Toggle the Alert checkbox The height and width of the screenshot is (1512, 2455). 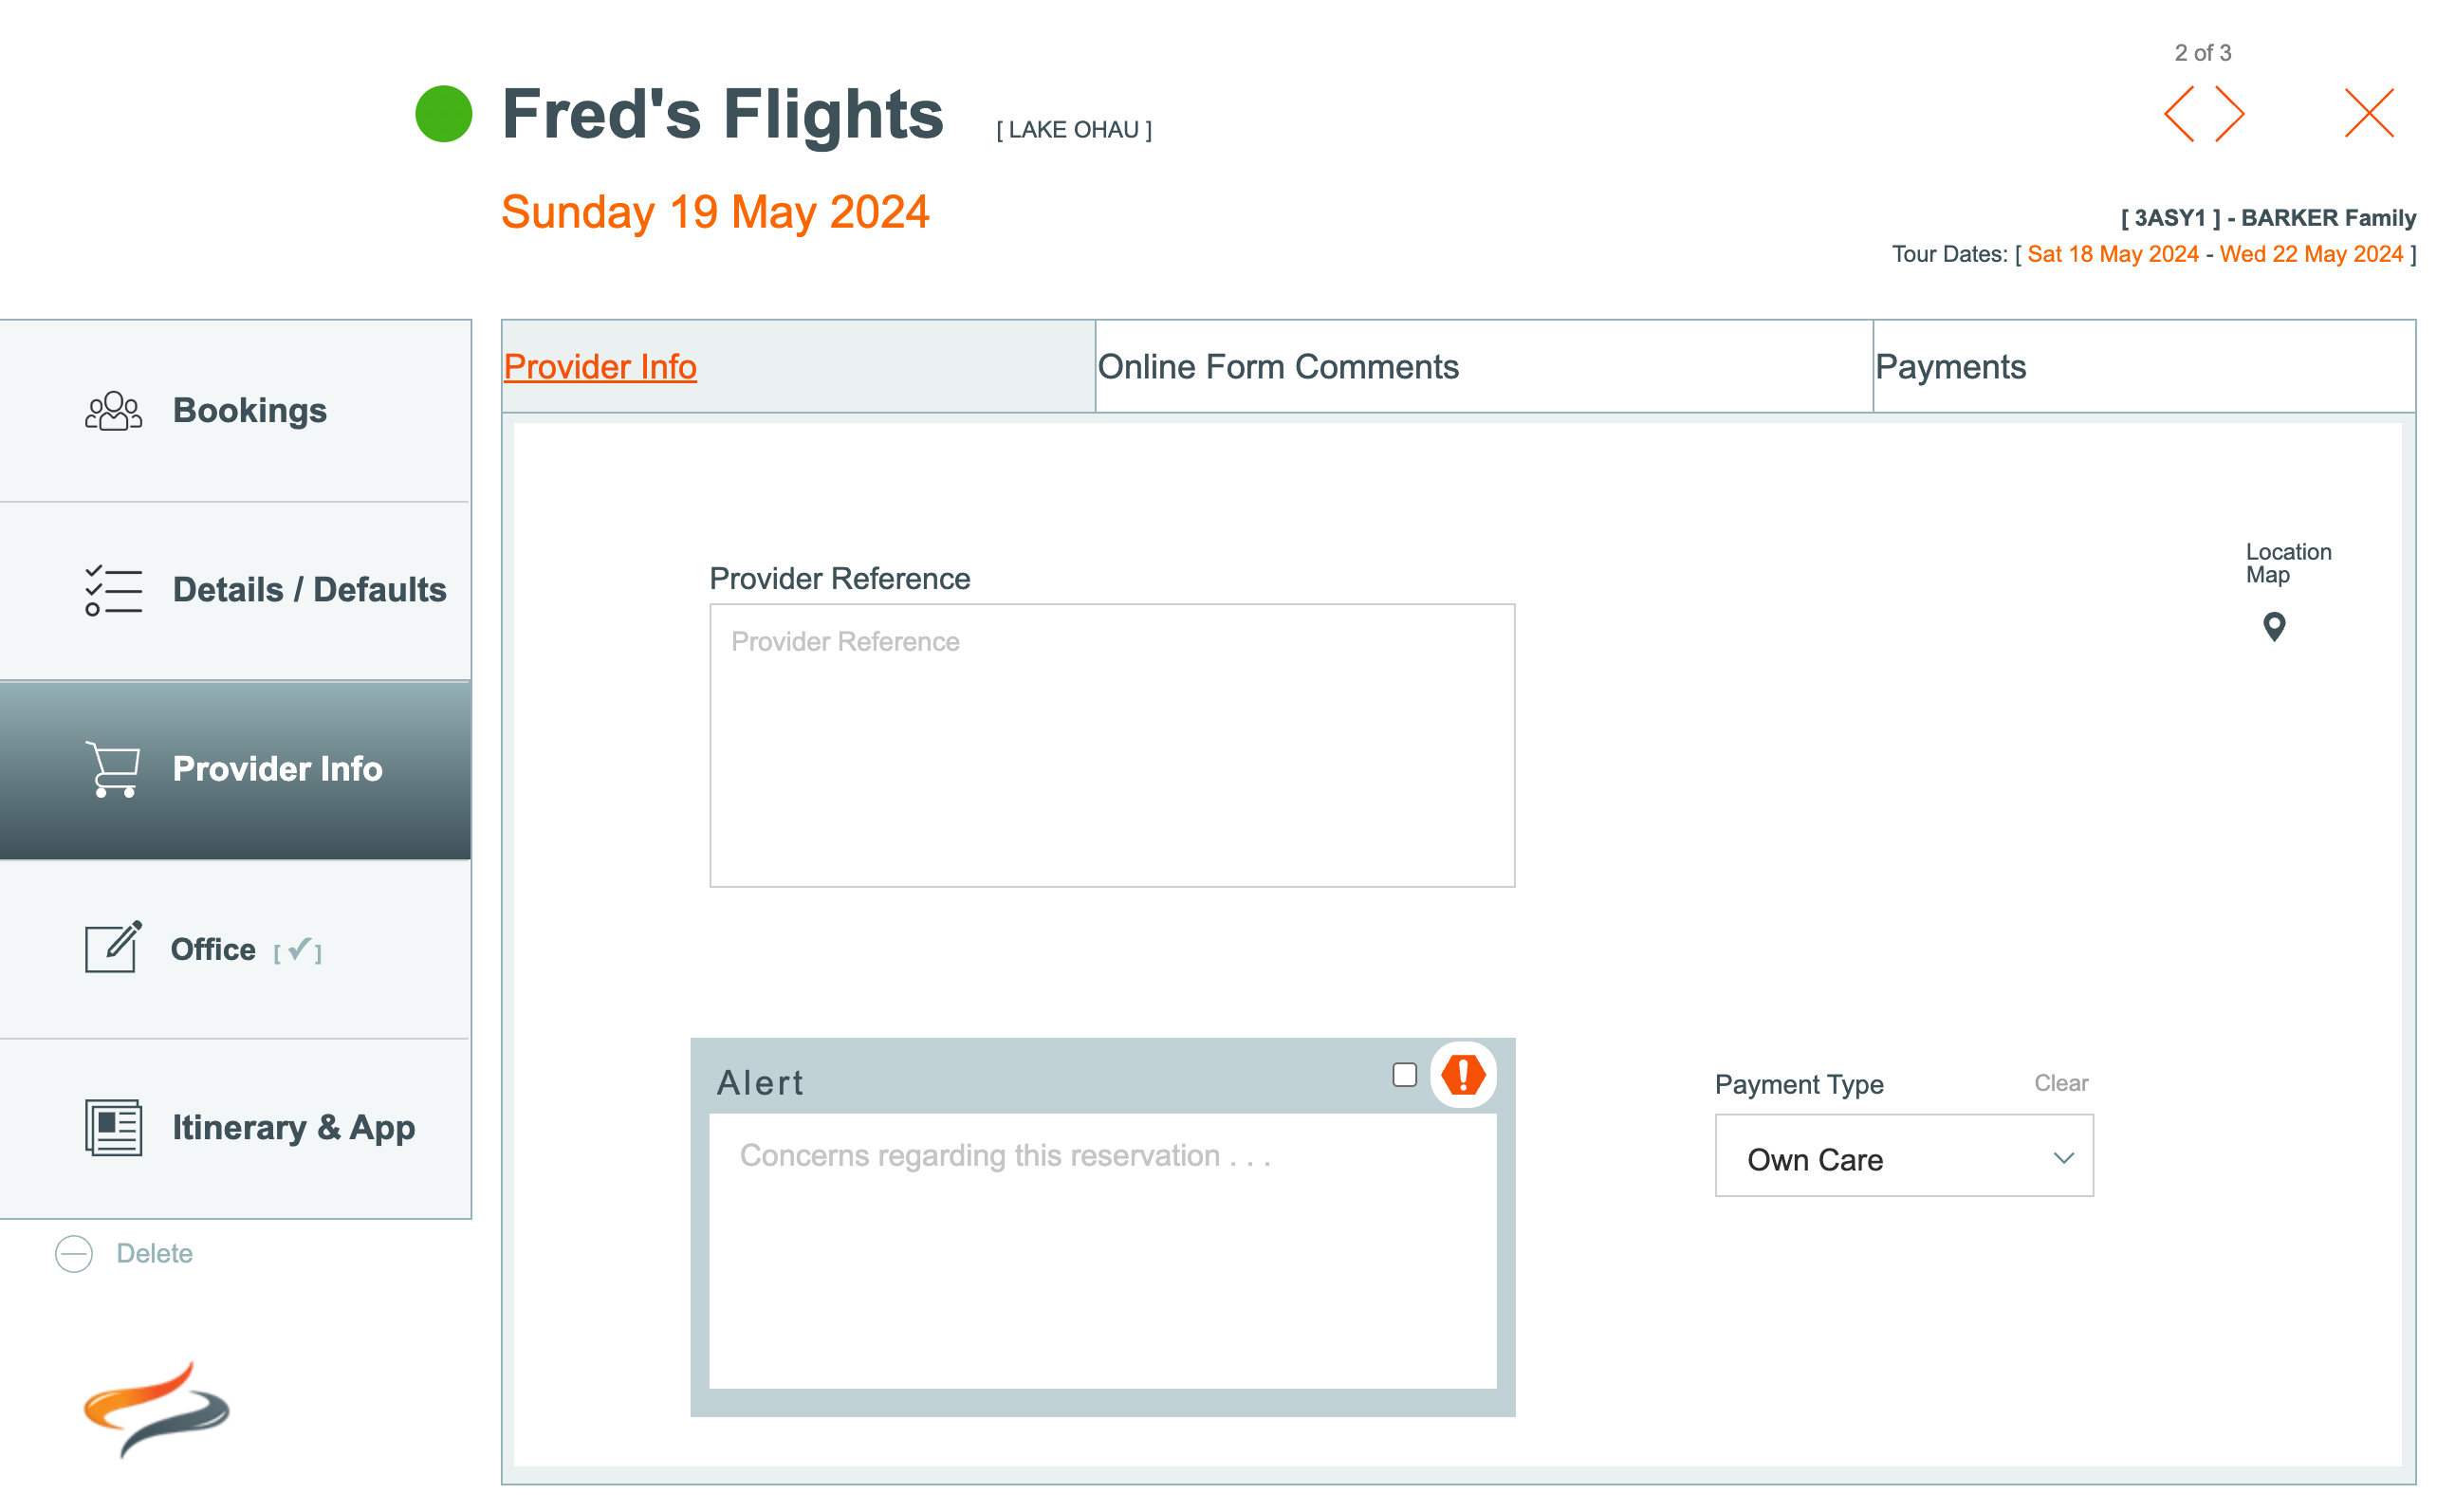[x=1404, y=1075]
